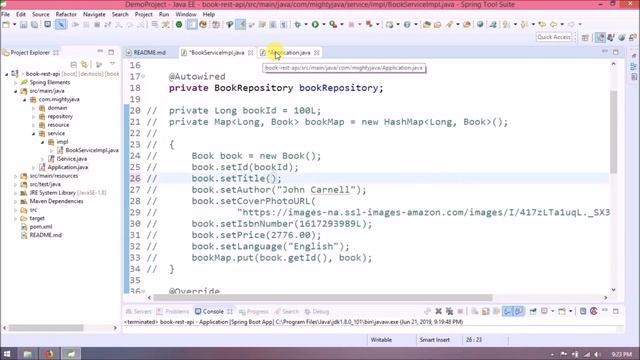Click the Spring Tool Suite taskbar icon
This screenshot has width=640, height=360.
point(71,354)
